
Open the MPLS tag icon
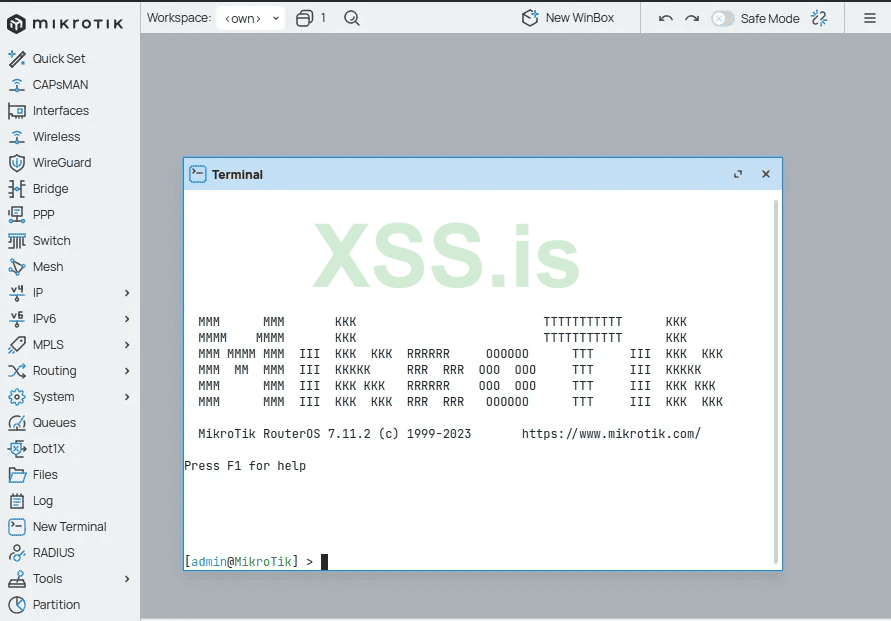pos(17,345)
